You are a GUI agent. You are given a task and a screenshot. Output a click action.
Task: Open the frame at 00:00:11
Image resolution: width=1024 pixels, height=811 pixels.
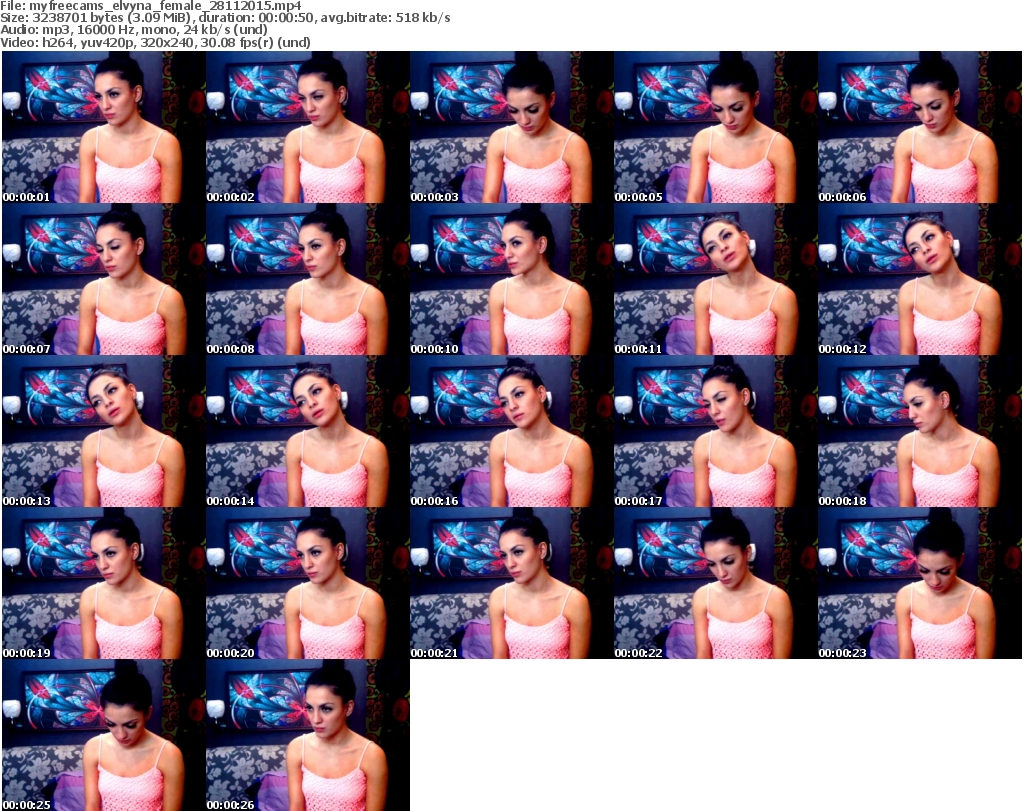[715, 279]
